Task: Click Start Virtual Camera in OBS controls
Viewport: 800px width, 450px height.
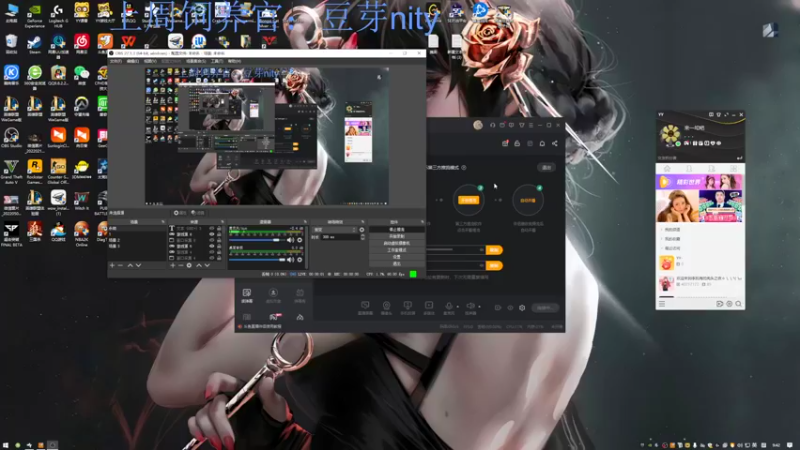Action: 396,243
